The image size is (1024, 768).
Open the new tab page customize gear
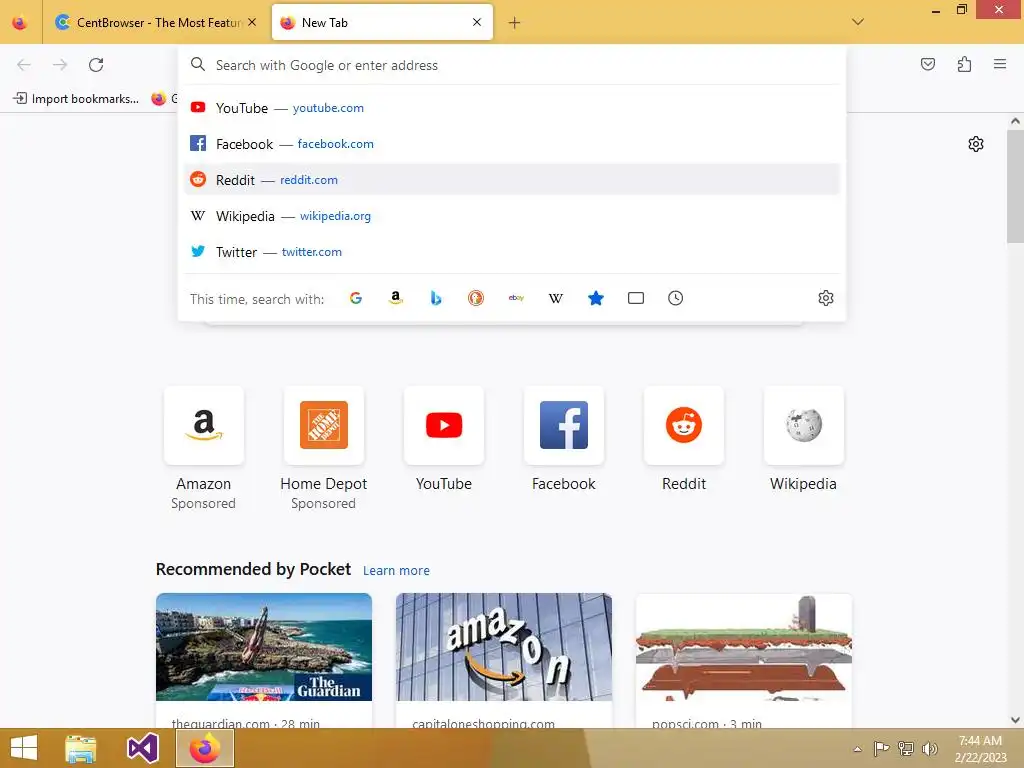(976, 144)
